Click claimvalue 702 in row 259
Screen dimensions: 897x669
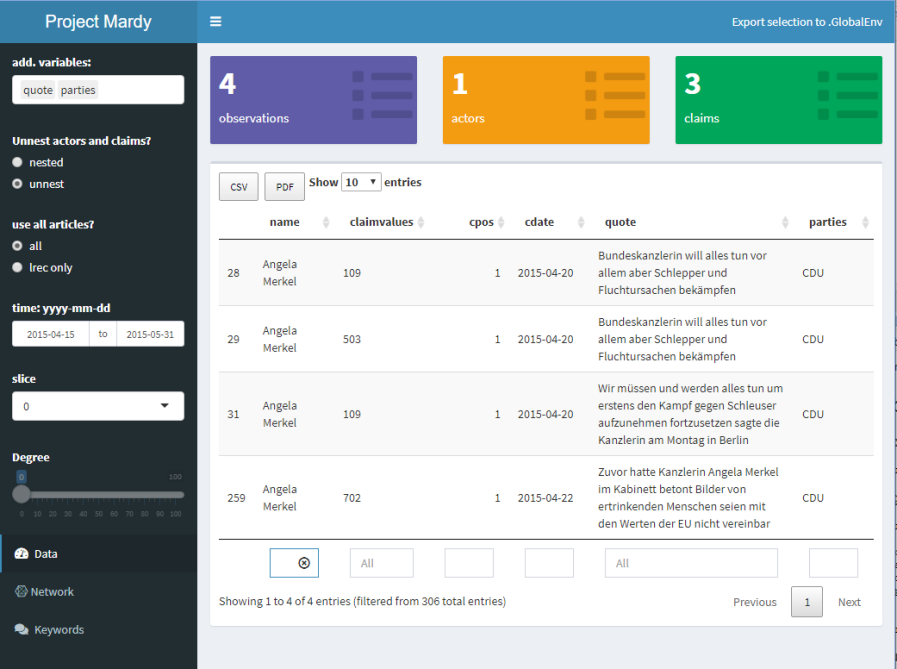click(x=352, y=497)
